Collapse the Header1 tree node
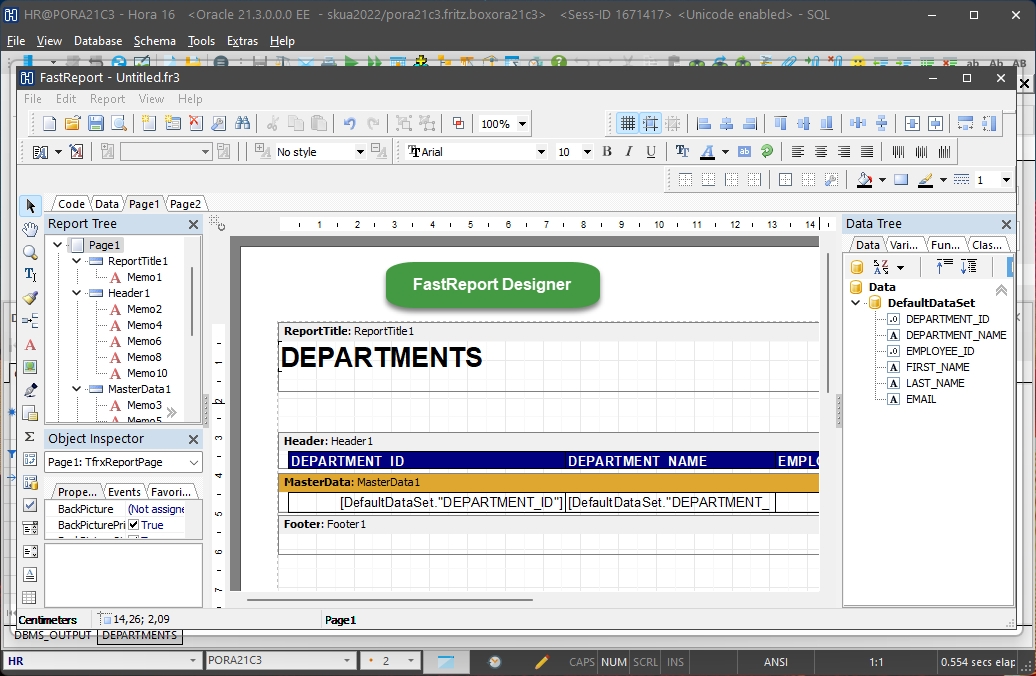The width and height of the screenshot is (1036, 676). [77, 293]
